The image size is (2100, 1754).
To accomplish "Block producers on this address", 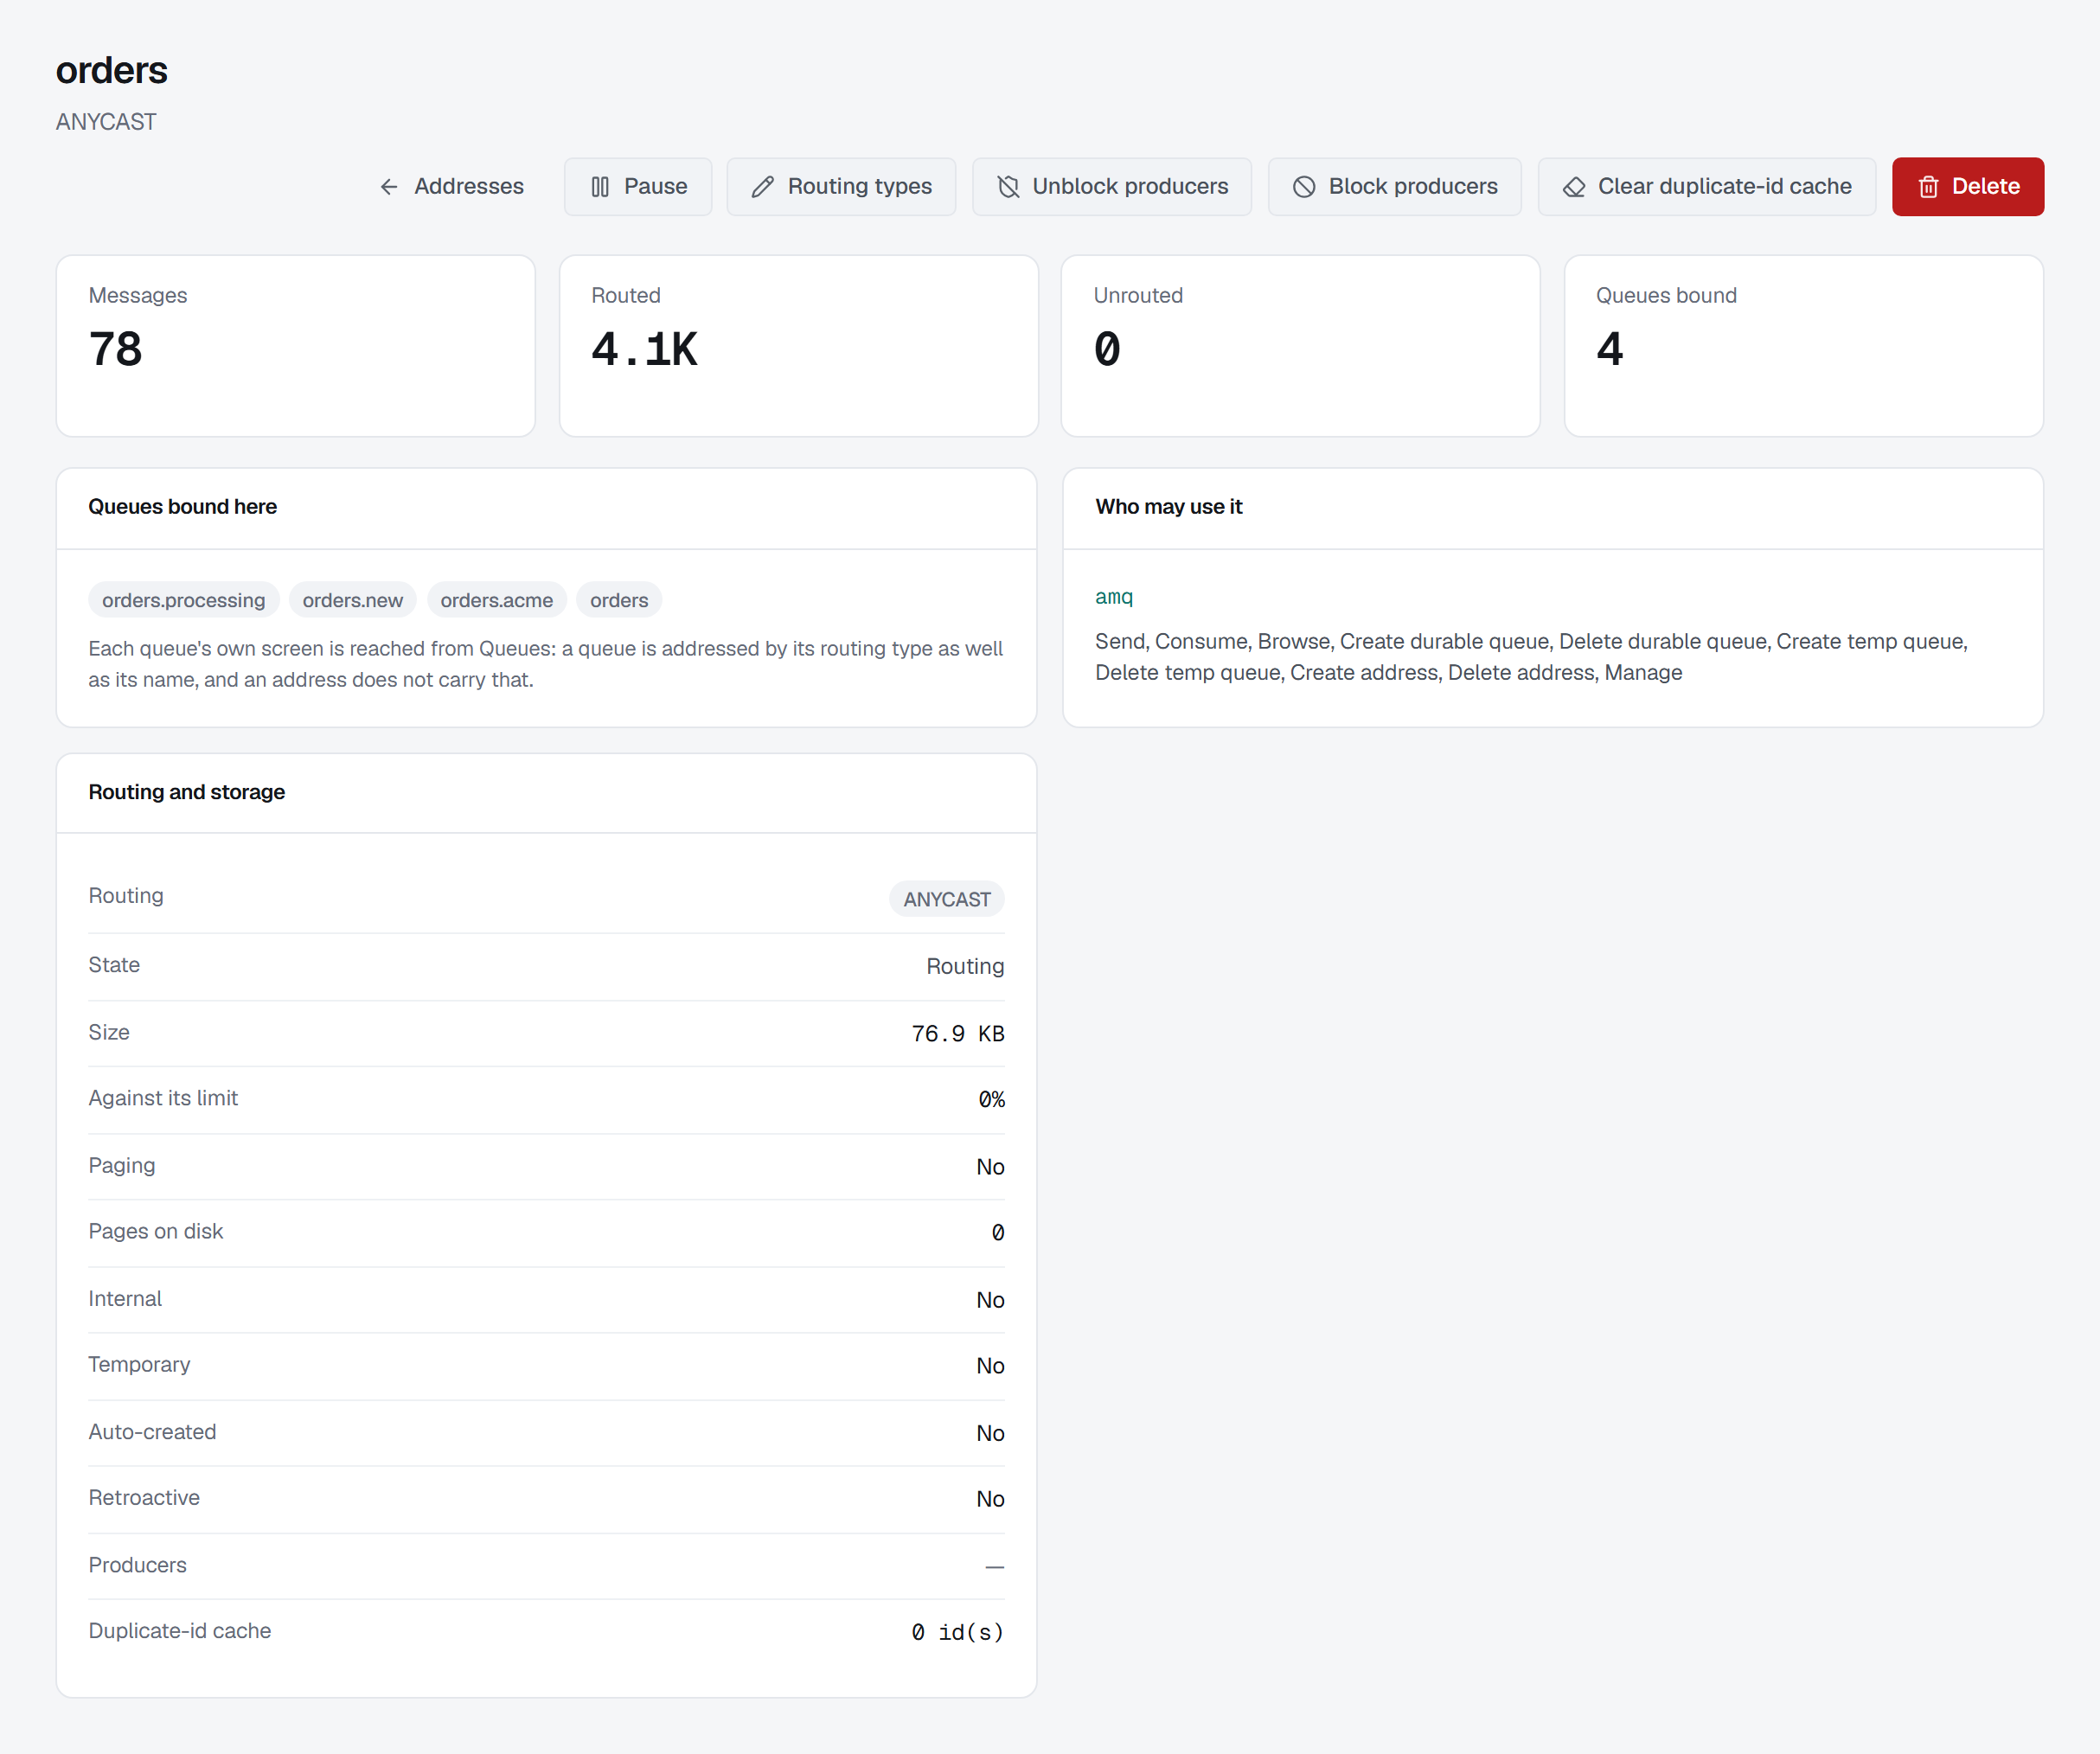I will tap(1395, 187).
